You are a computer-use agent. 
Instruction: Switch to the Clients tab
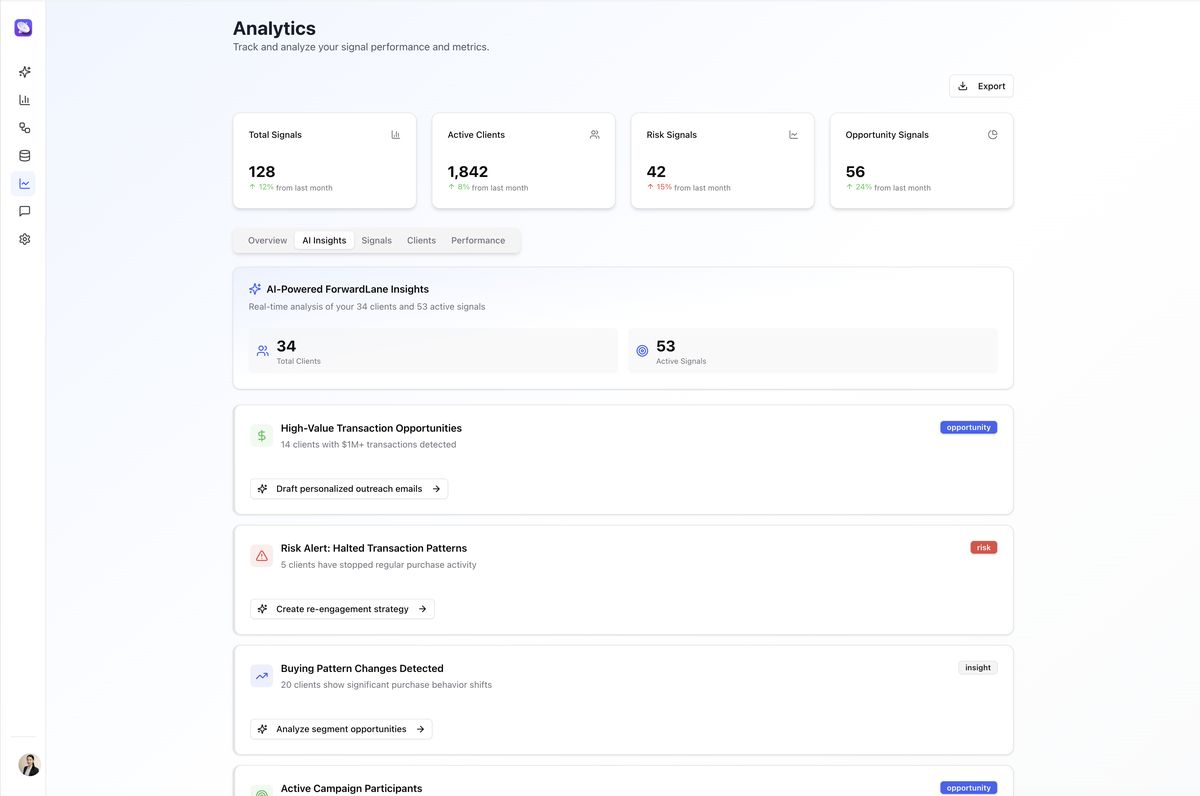click(421, 240)
